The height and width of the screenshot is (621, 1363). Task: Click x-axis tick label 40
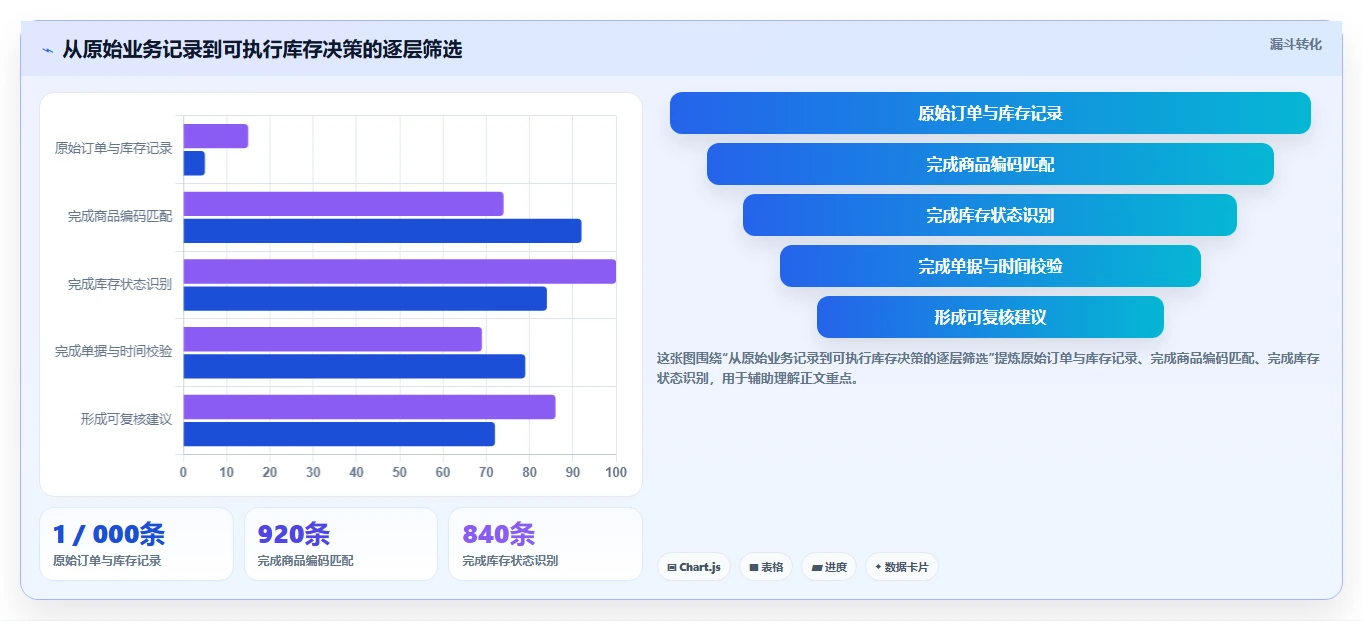(x=356, y=472)
